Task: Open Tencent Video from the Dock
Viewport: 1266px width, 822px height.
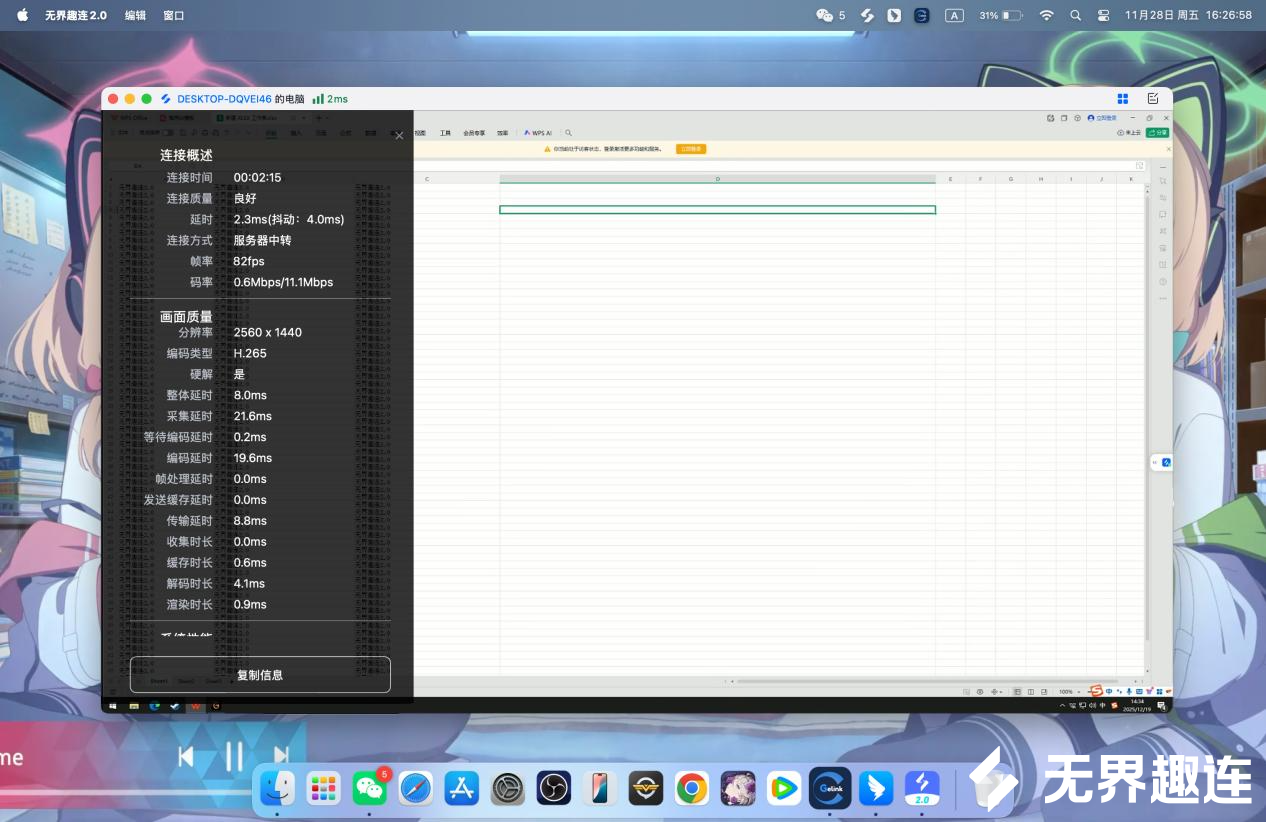Action: [x=784, y=788]
